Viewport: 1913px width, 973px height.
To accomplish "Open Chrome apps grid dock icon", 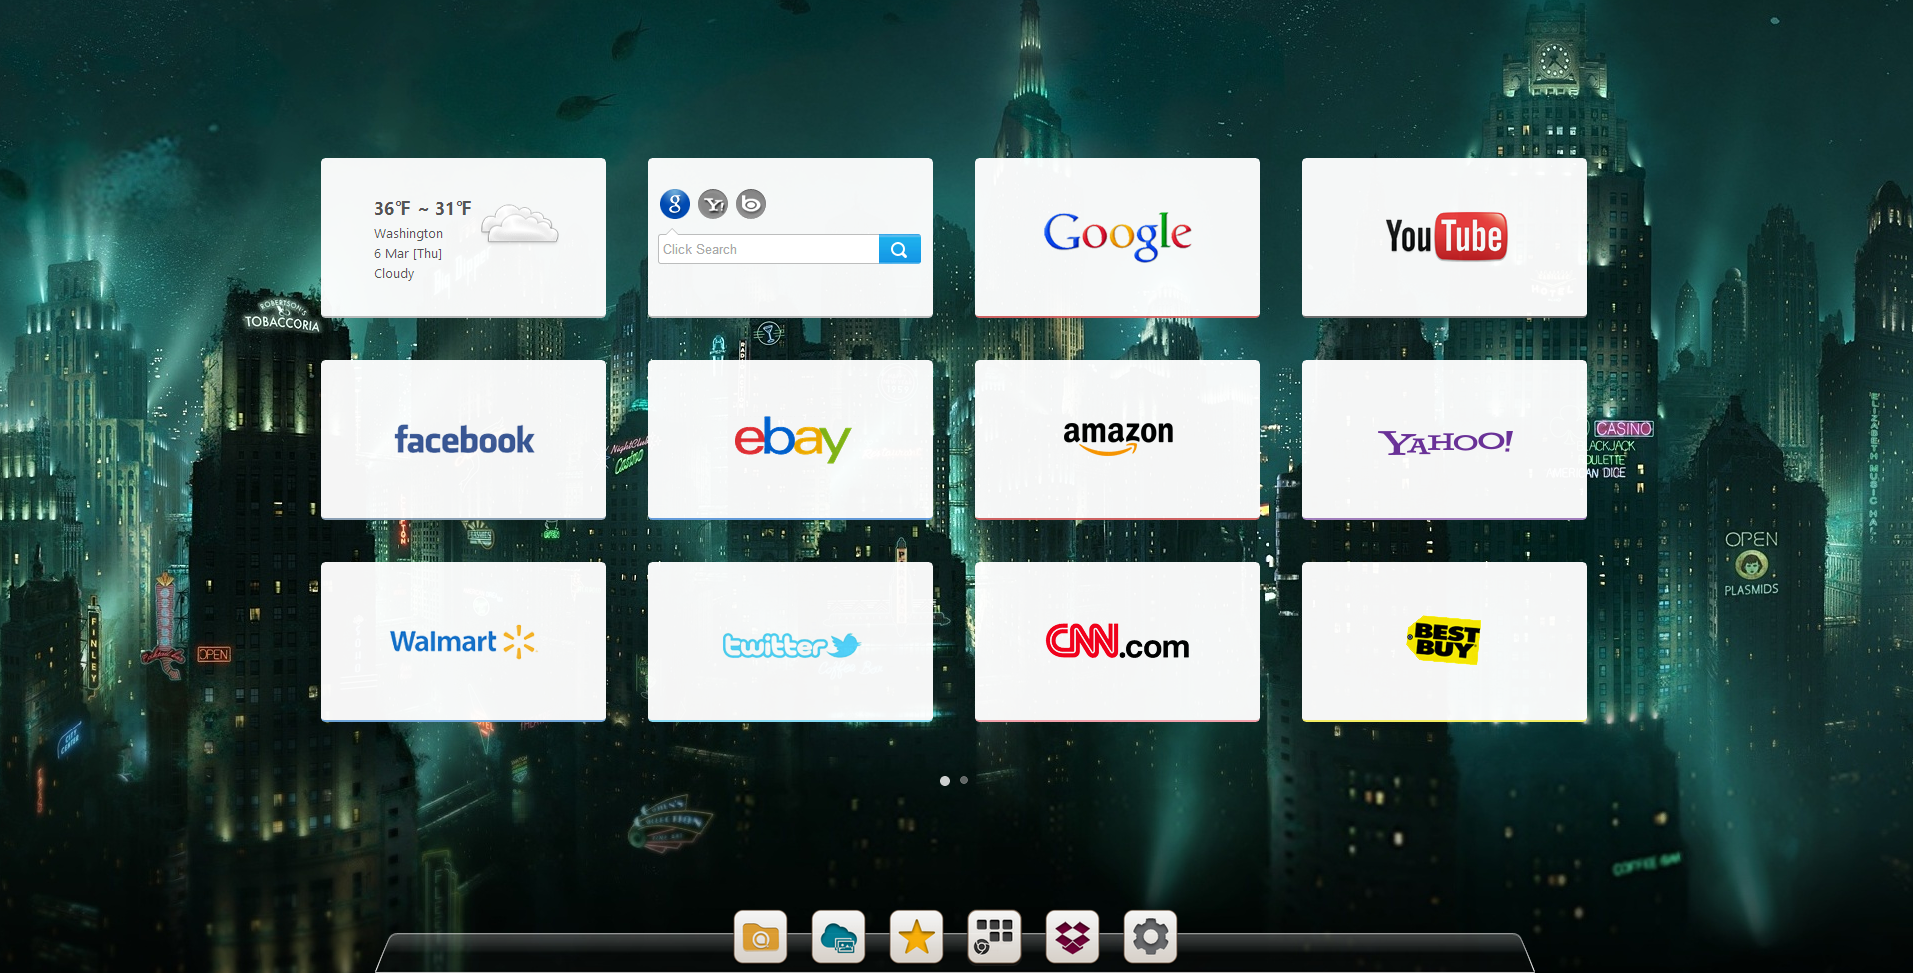I will coord(994,937).
